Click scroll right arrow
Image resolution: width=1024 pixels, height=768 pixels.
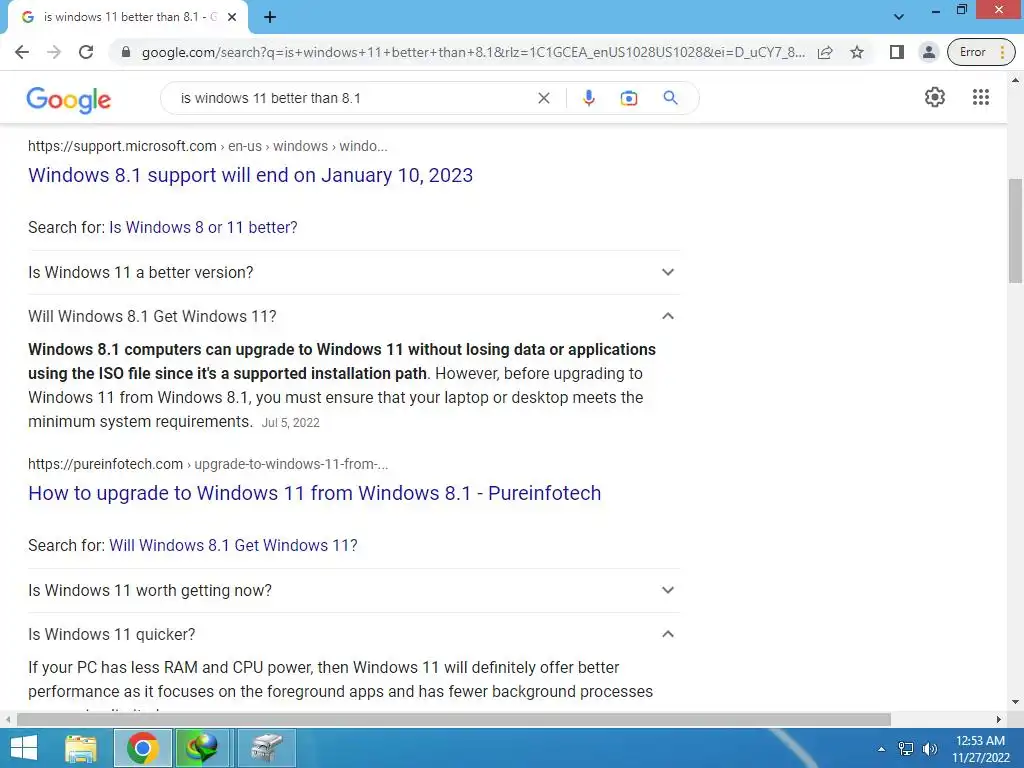[x=999, y=719]
